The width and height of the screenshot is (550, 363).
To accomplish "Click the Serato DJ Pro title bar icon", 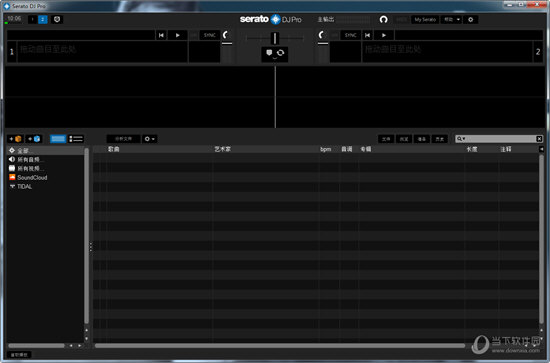I will coord(7,6).
